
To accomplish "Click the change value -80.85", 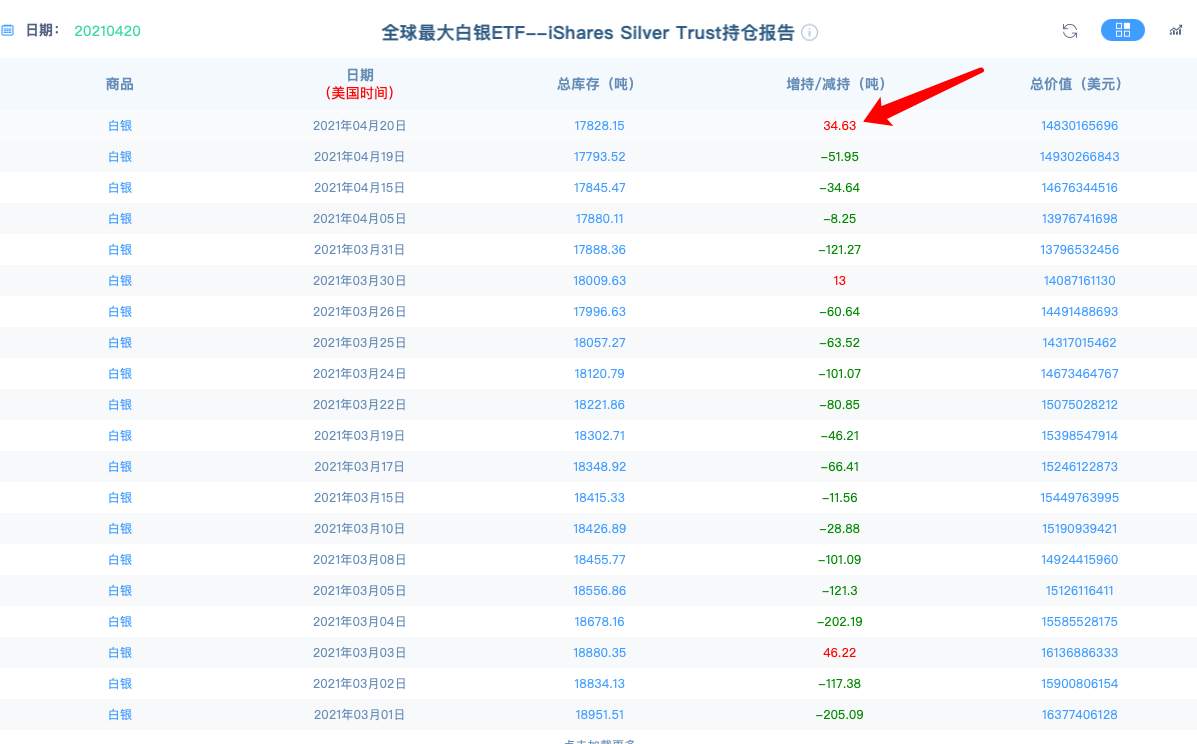I will (x=839, y=404).
